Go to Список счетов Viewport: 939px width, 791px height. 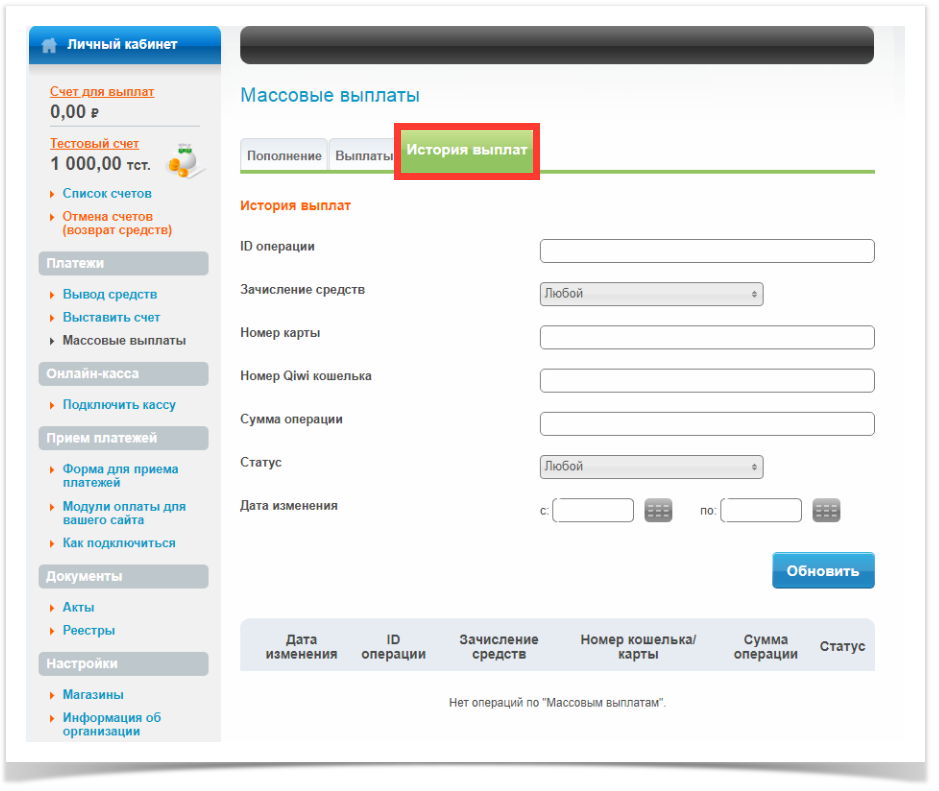pyautogui.click(x=107, y=194)
